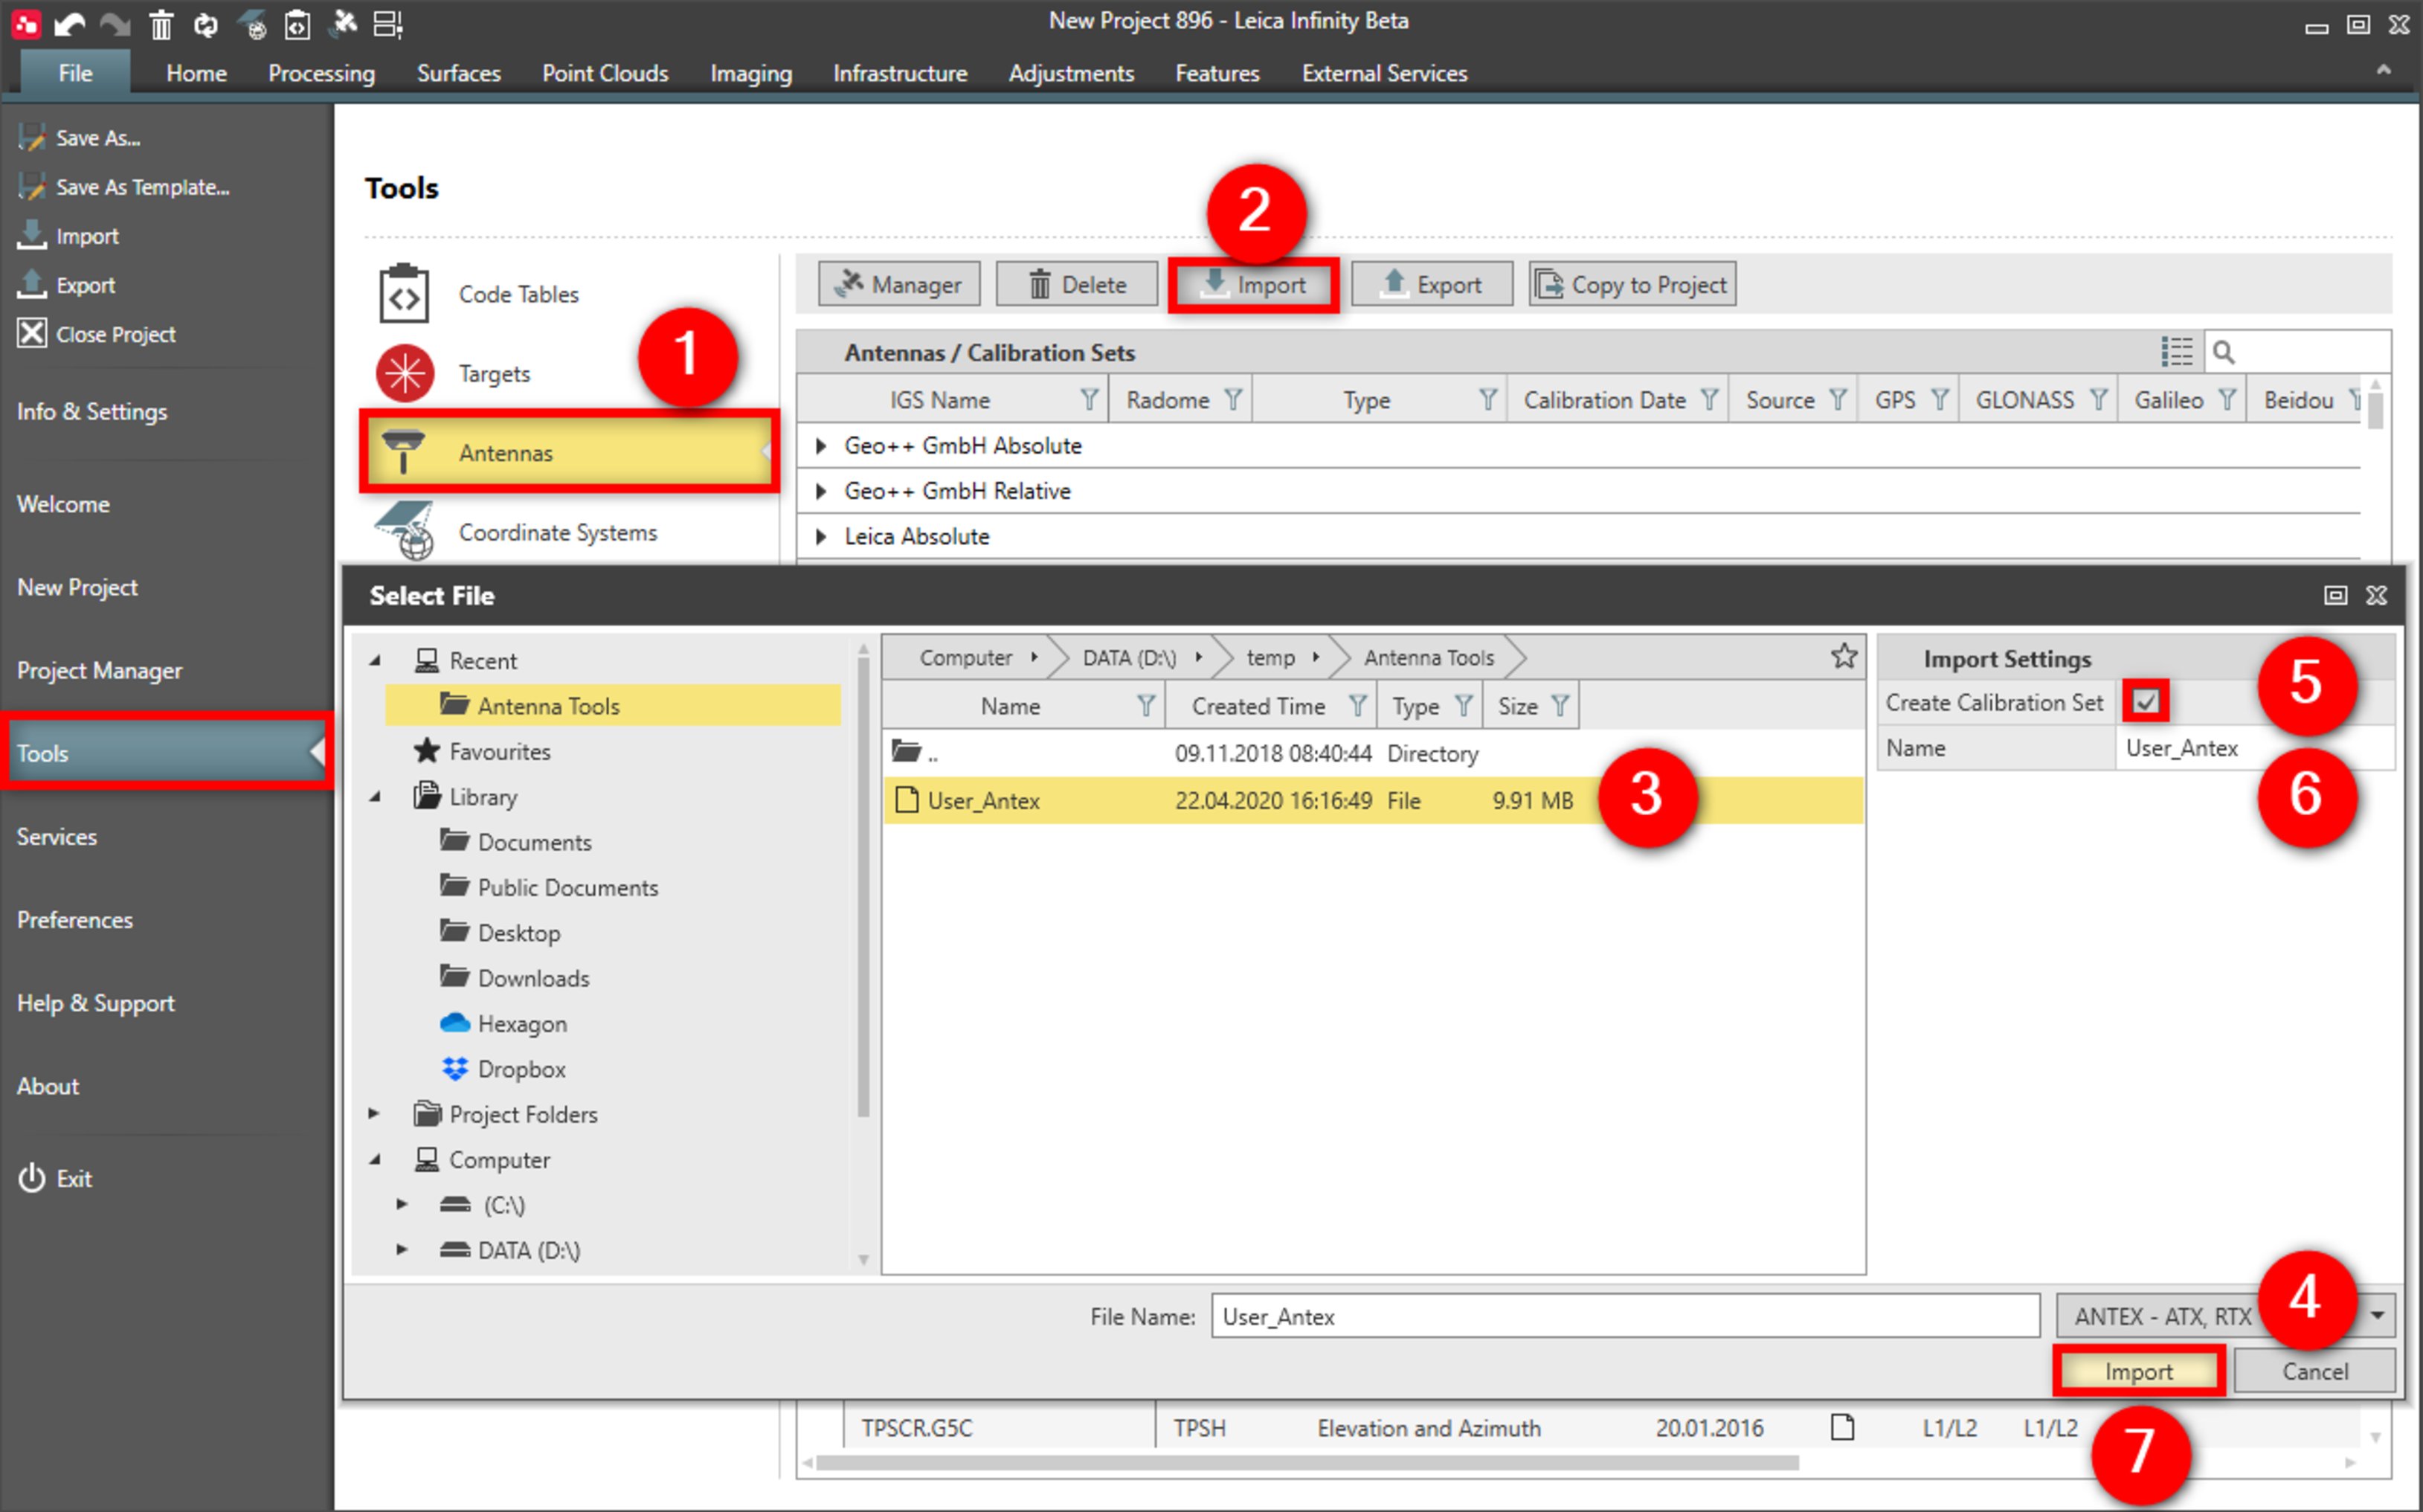This screenshot has width=2423, height=1512.
Task: Filter the Size column in file list
Action: [x=1560, y=706]
